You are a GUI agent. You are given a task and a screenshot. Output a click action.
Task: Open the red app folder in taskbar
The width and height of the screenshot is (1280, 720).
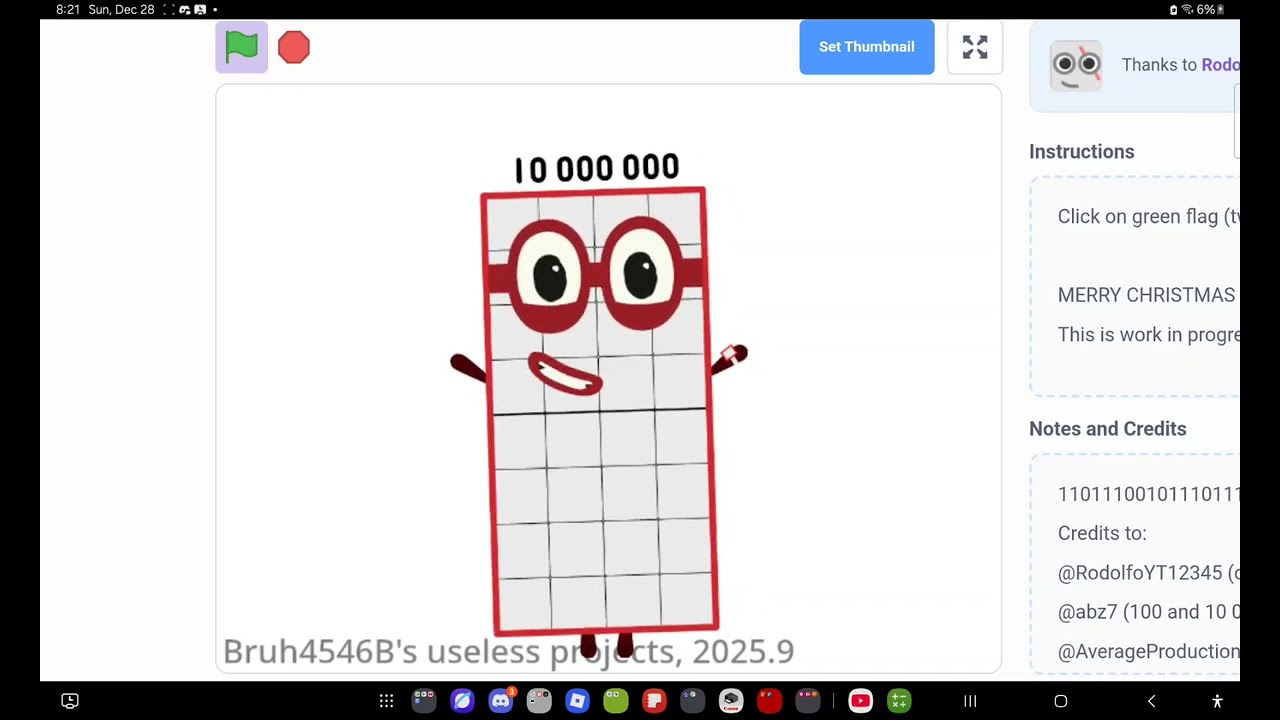[x=769, y=701]
